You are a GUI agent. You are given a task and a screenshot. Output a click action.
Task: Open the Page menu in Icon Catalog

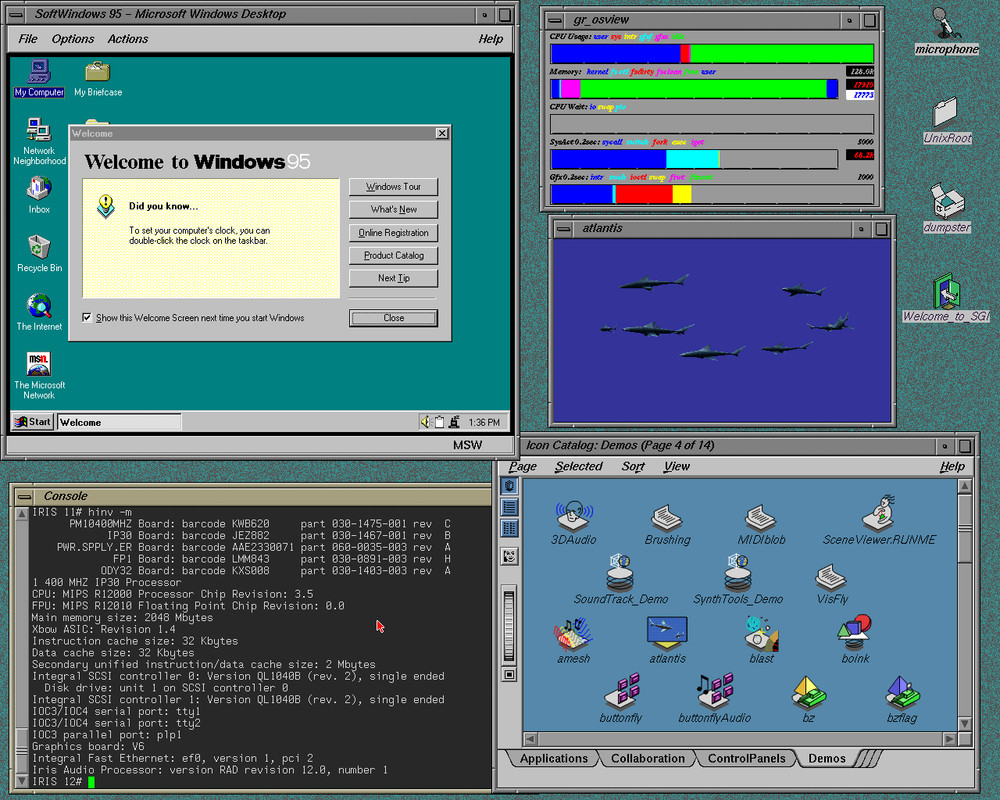(x=524, y=466)
